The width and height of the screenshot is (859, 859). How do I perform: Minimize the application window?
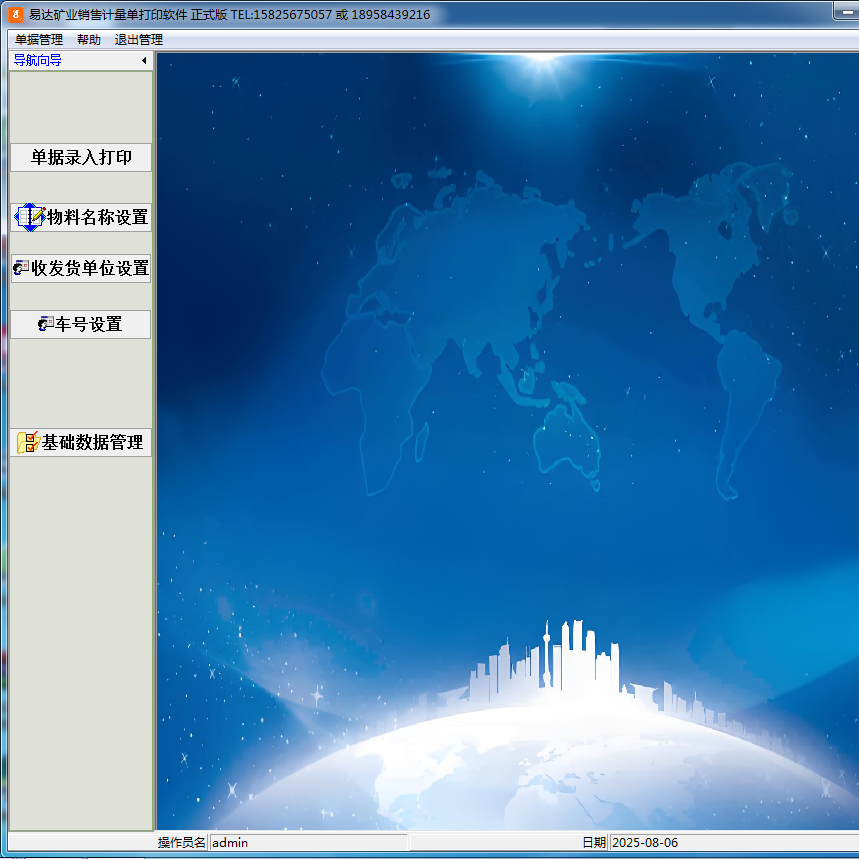pos(847,12)
